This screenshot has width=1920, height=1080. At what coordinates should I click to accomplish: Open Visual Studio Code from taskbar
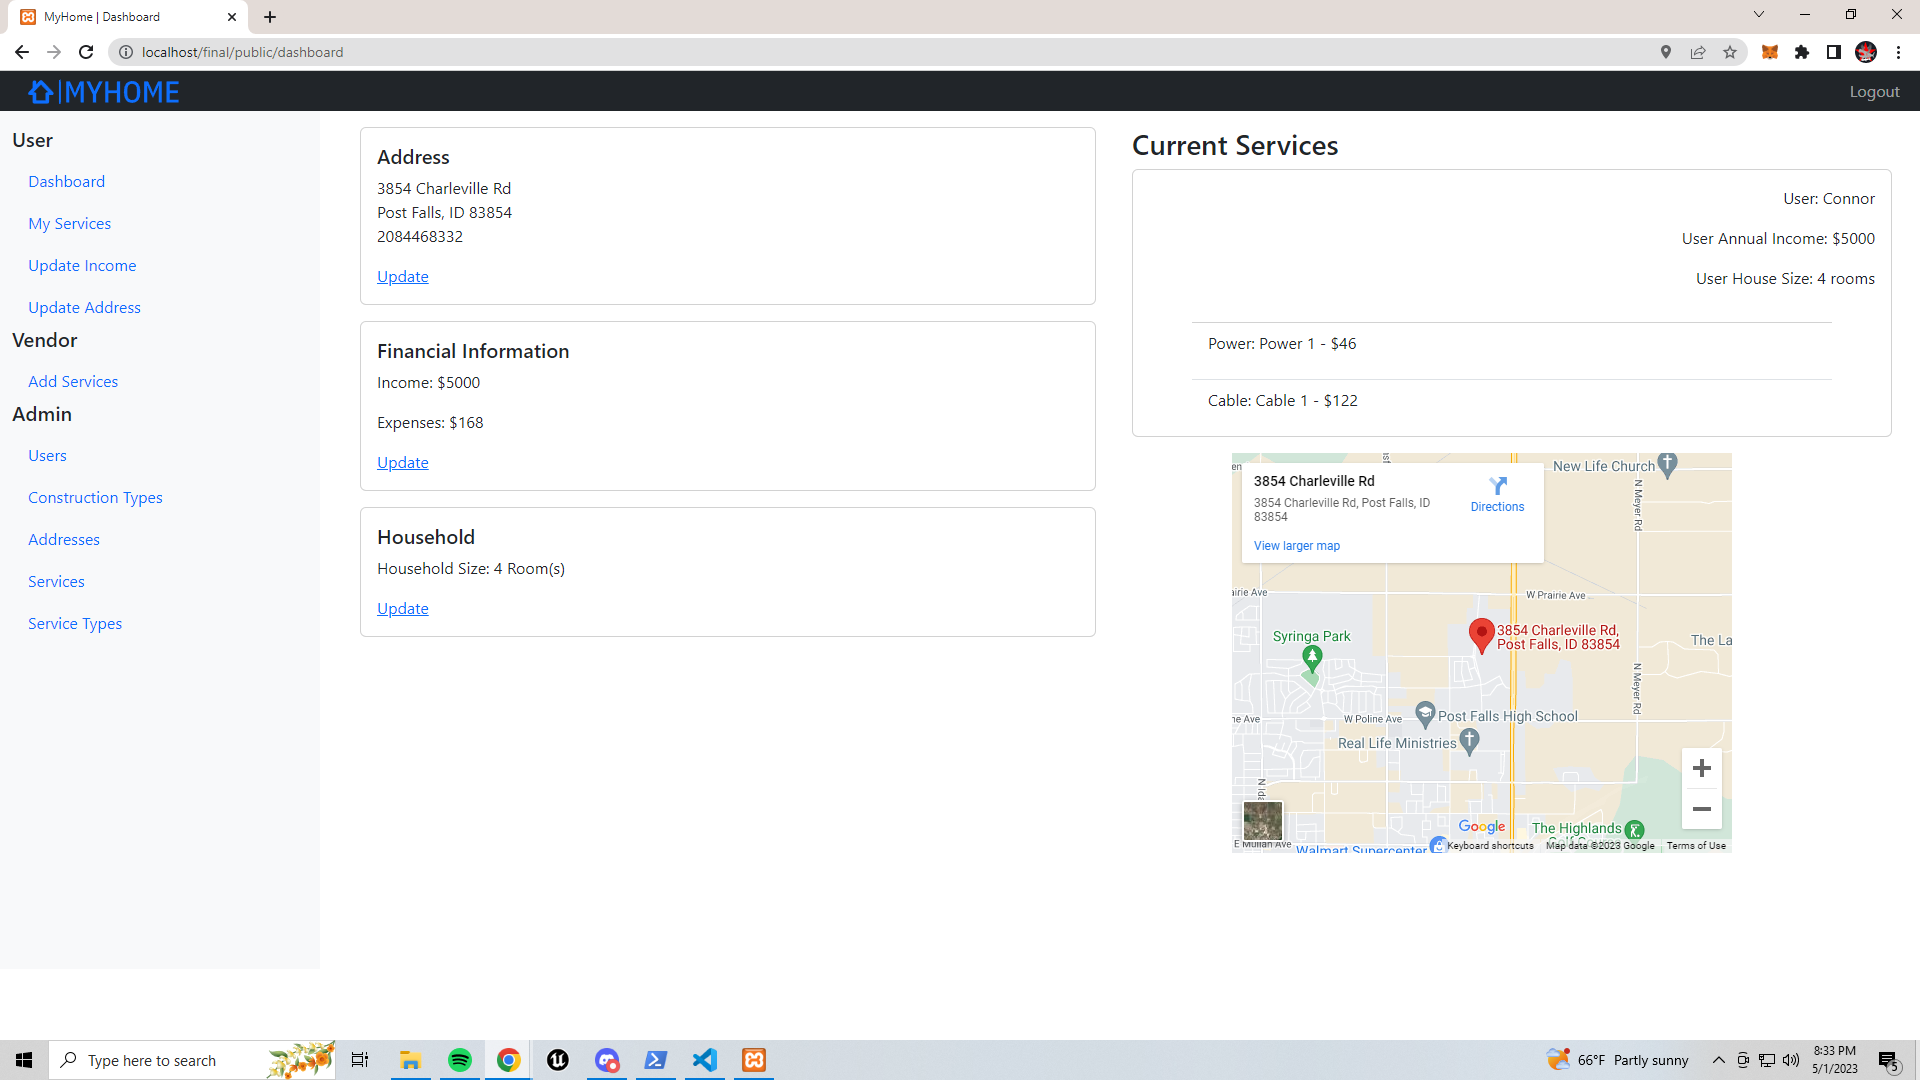705,1060
